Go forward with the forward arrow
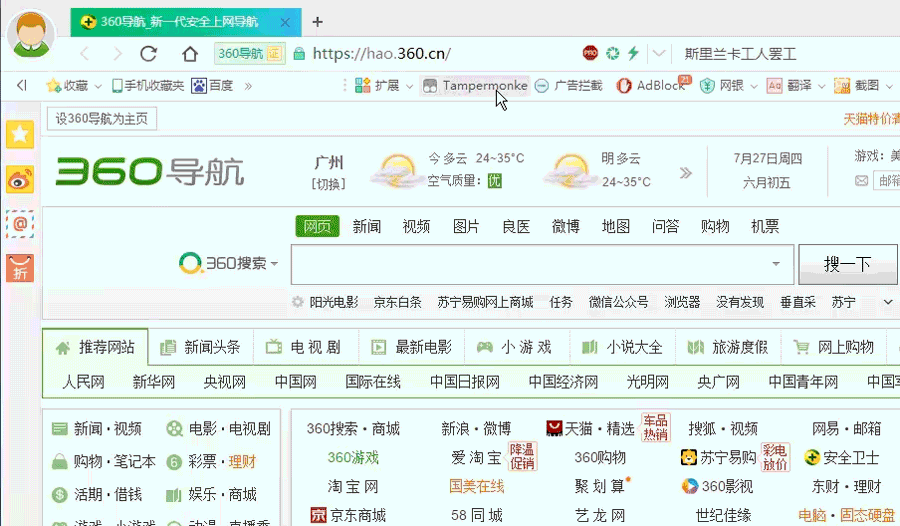900x526 pixels. click(x=117, y=54)
